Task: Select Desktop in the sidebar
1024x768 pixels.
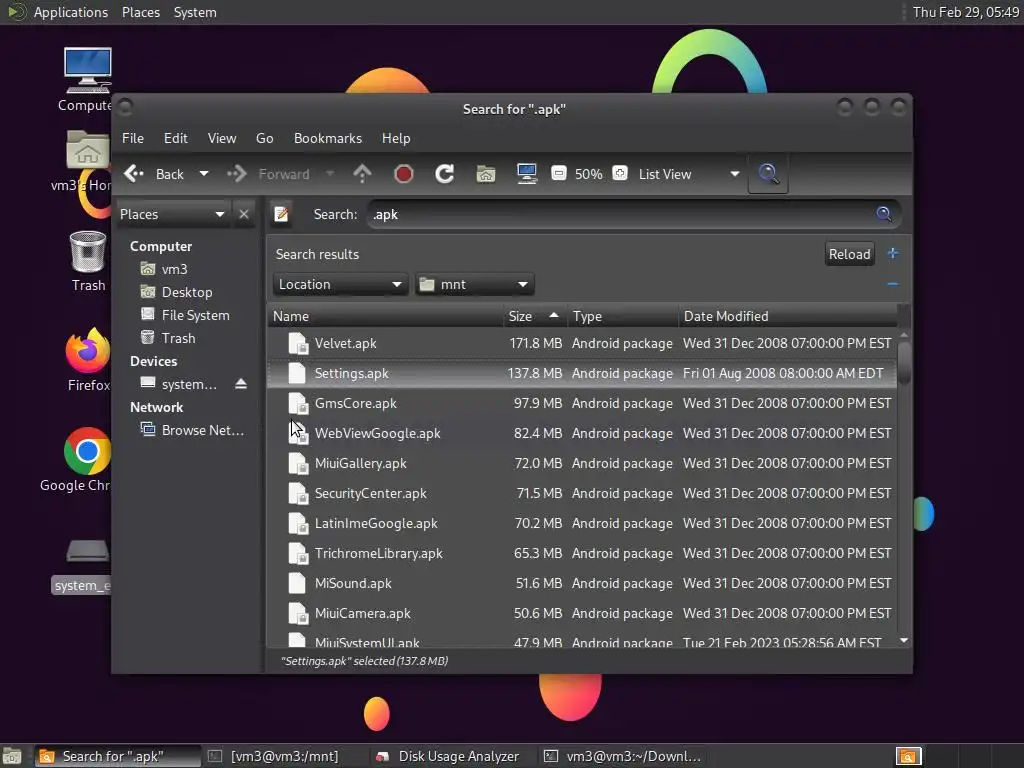Action: [x=187, y=292]
